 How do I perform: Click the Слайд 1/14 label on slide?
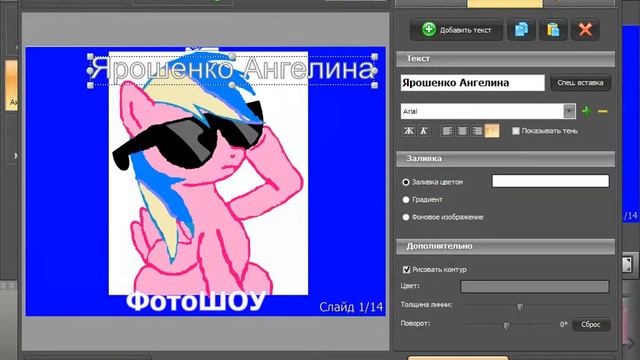point(351,307)
